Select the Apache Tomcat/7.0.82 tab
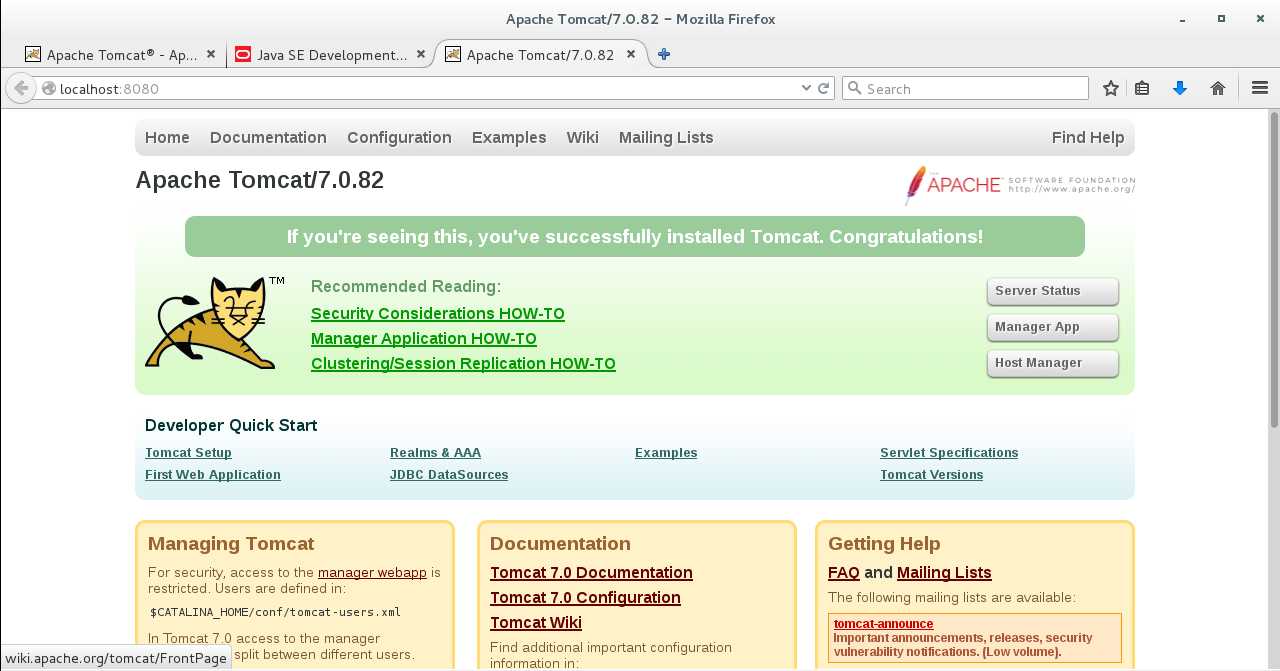The height and width of the screenshot is (671, 1280). pyautogui.click(x=540, y=55)
